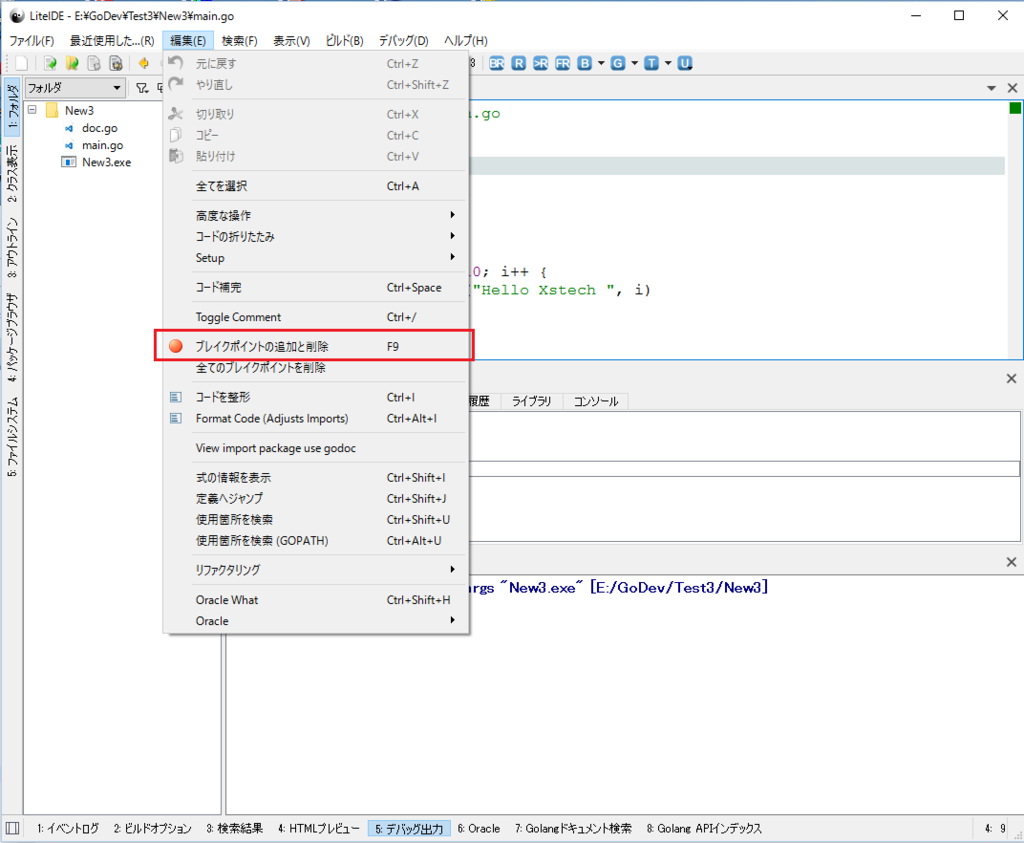This screenshot has width=1024, height=843.
Task: Toggle the 7: Golangドキュメント検索 panel
Action: pos(573,829)
